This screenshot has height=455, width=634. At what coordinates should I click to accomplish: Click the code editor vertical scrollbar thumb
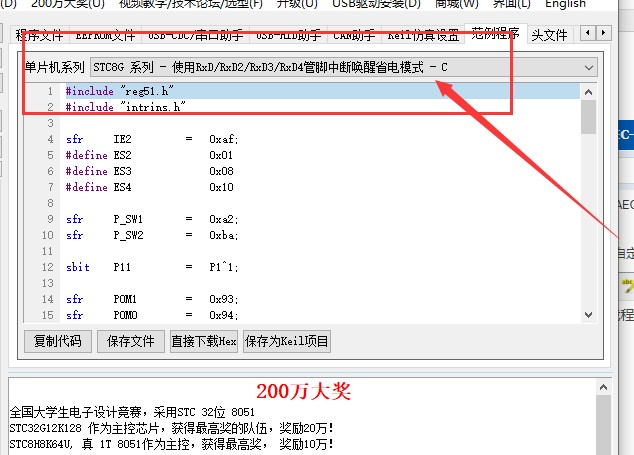click(588, 117)
